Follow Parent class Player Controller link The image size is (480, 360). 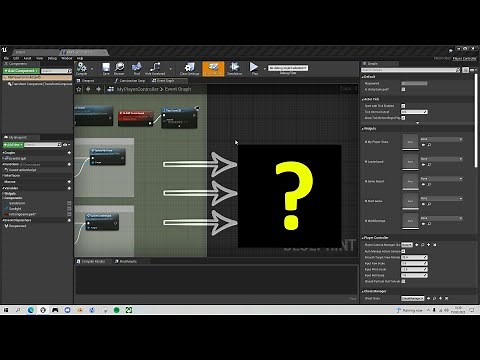pos(464,58)
